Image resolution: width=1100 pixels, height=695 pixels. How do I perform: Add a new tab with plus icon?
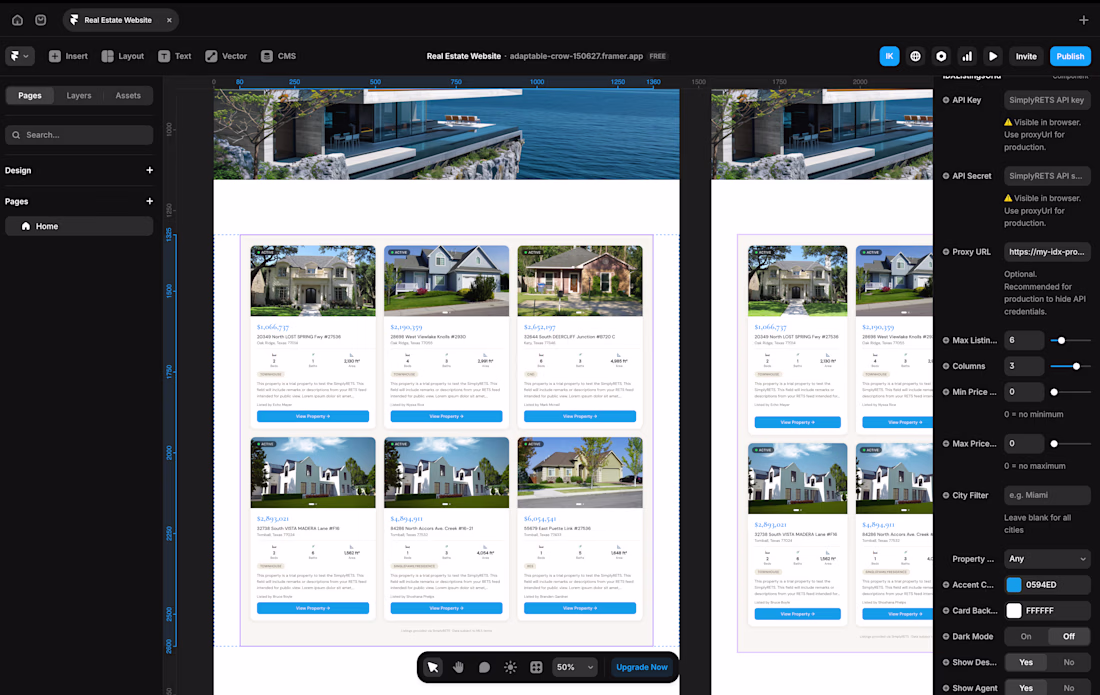point(1083,20)
